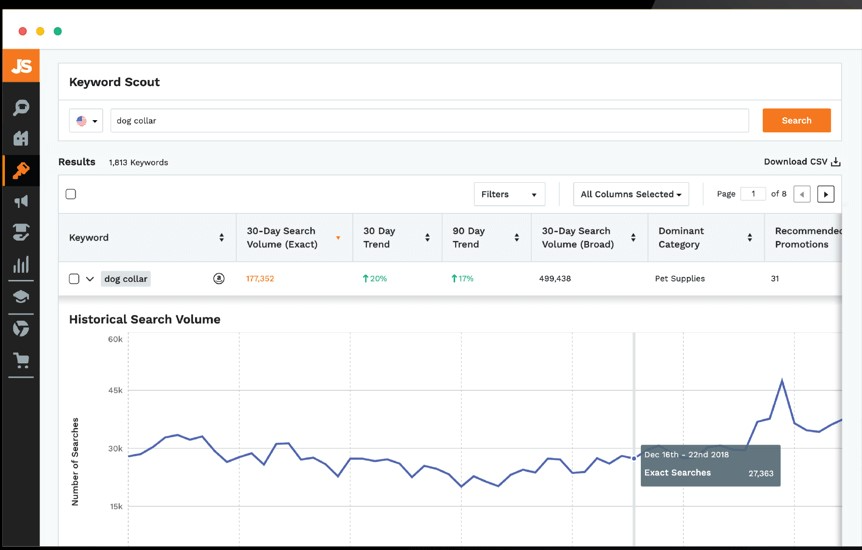Click the Chrome extension sidebar icon
Viewport: 862px width, 550px height.
[20, 328]
